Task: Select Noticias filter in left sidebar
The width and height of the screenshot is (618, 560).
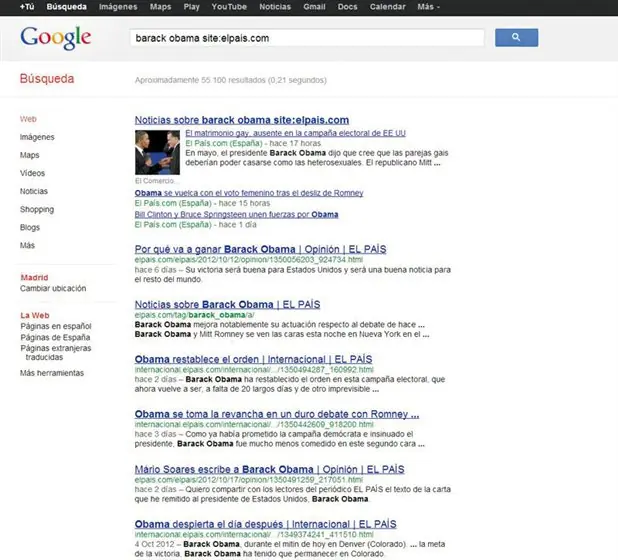Action: tap(34, 191)
